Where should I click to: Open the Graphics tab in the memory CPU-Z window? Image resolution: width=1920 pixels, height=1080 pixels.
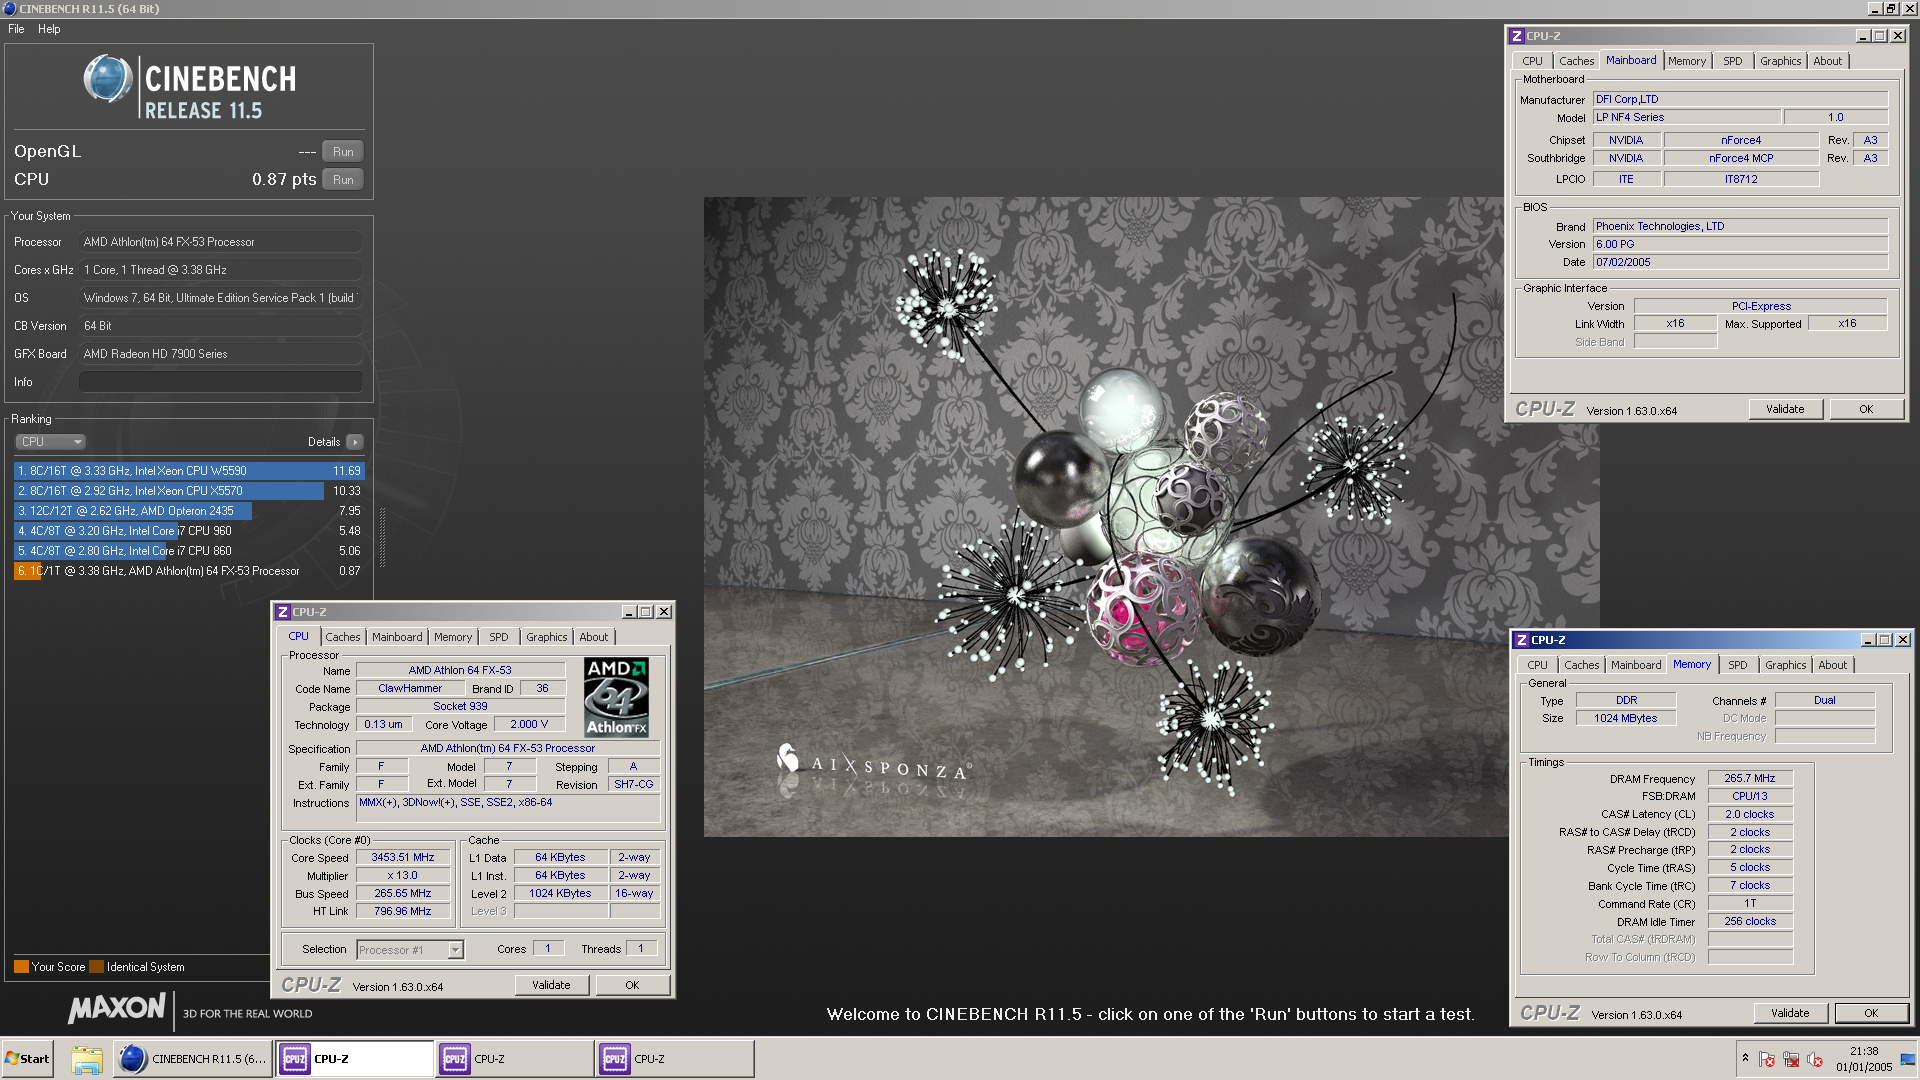(x=1786, y=665)
